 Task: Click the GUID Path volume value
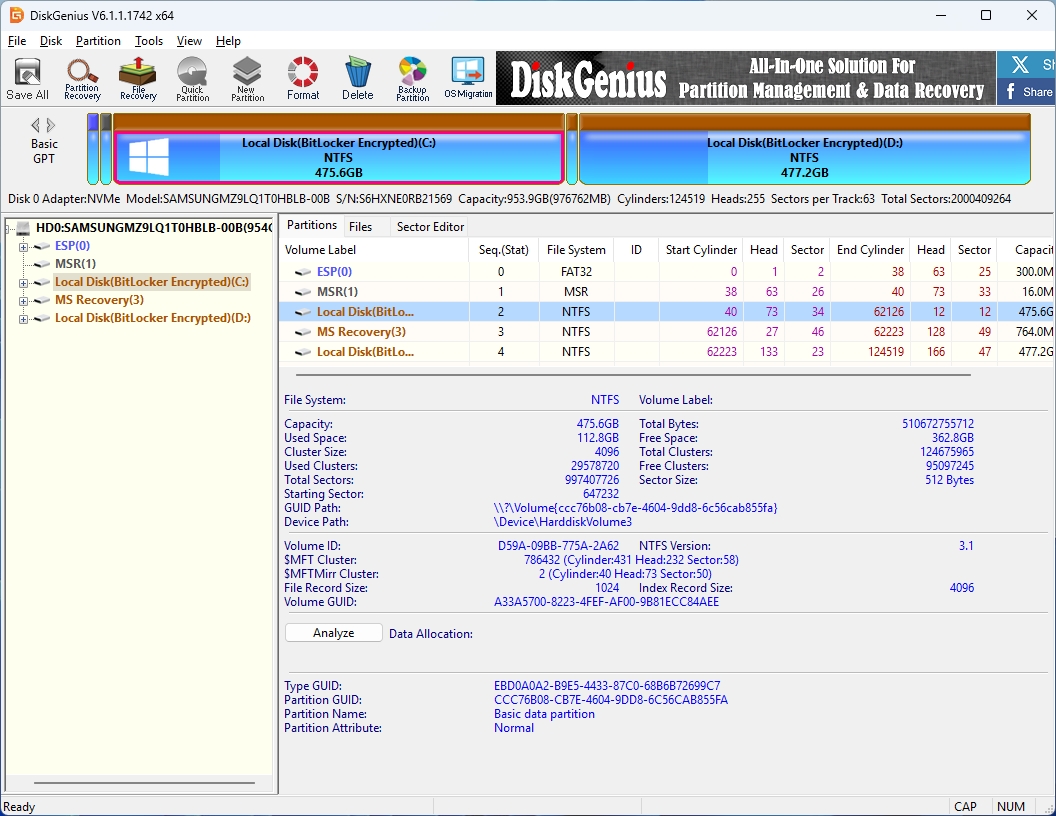(x=635, y=508)
